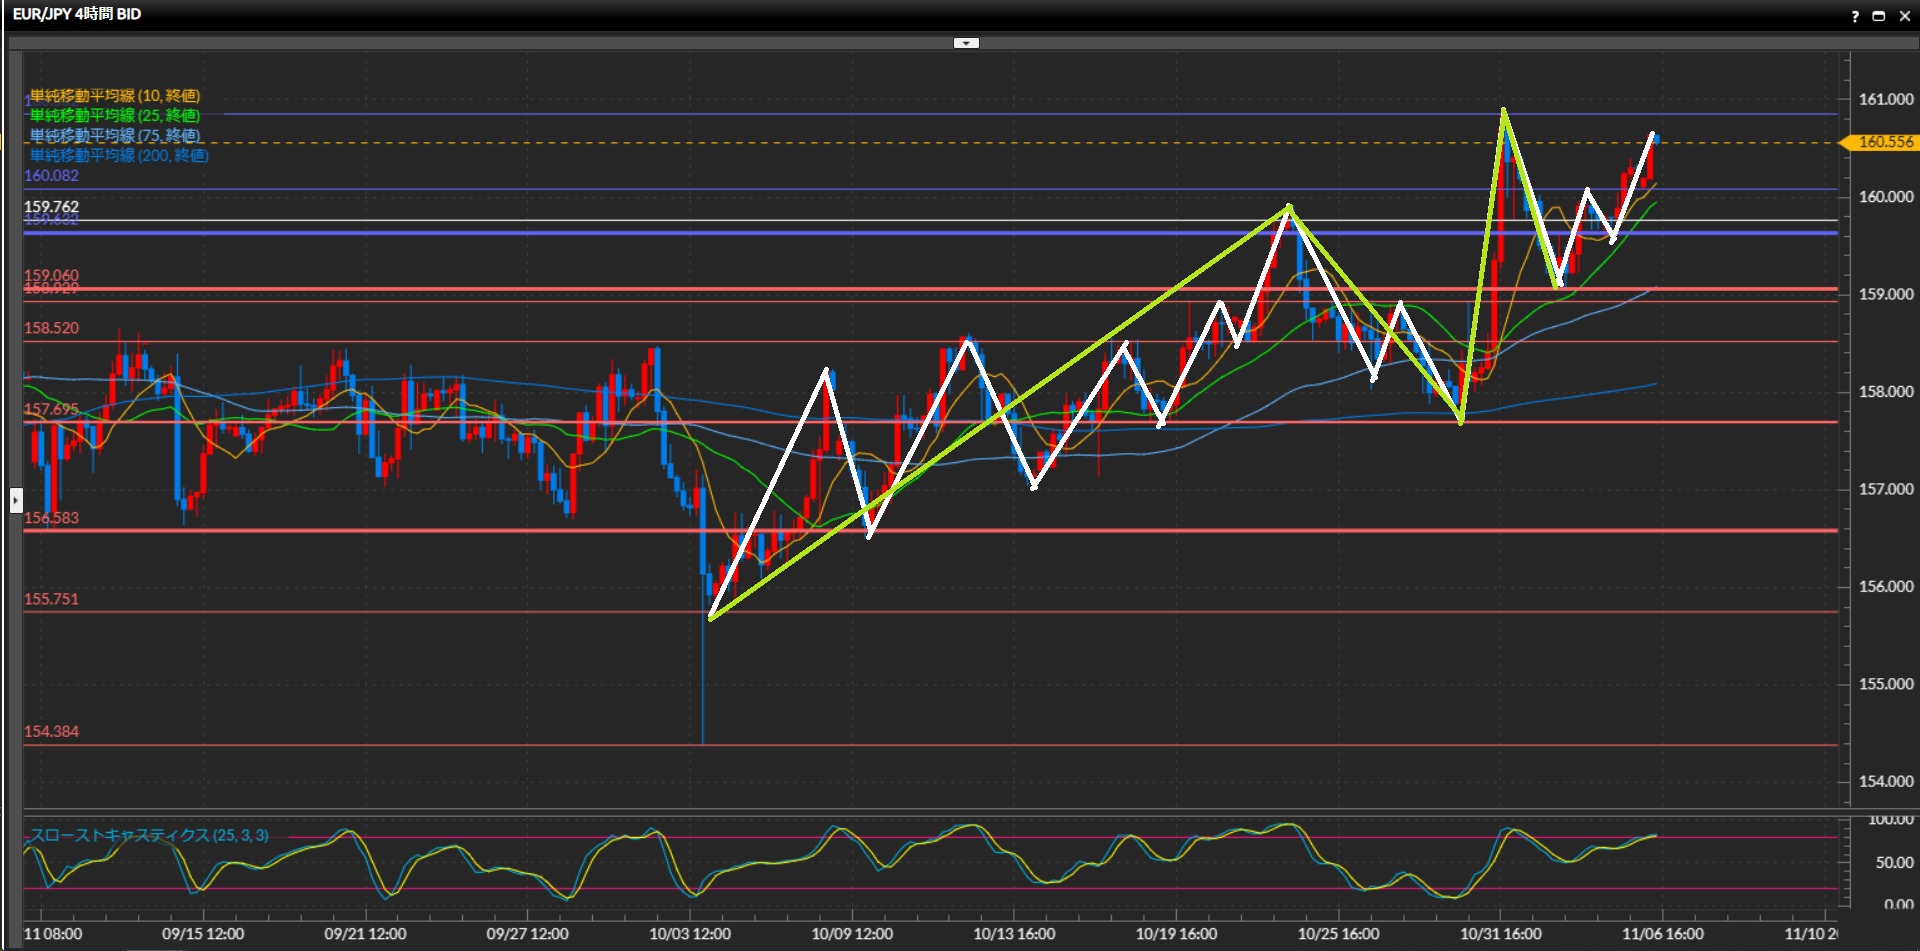1920x951 pixels.
Task: Select the 単純移動平均線 (200, 終値) indicator label
Action: 119,156
